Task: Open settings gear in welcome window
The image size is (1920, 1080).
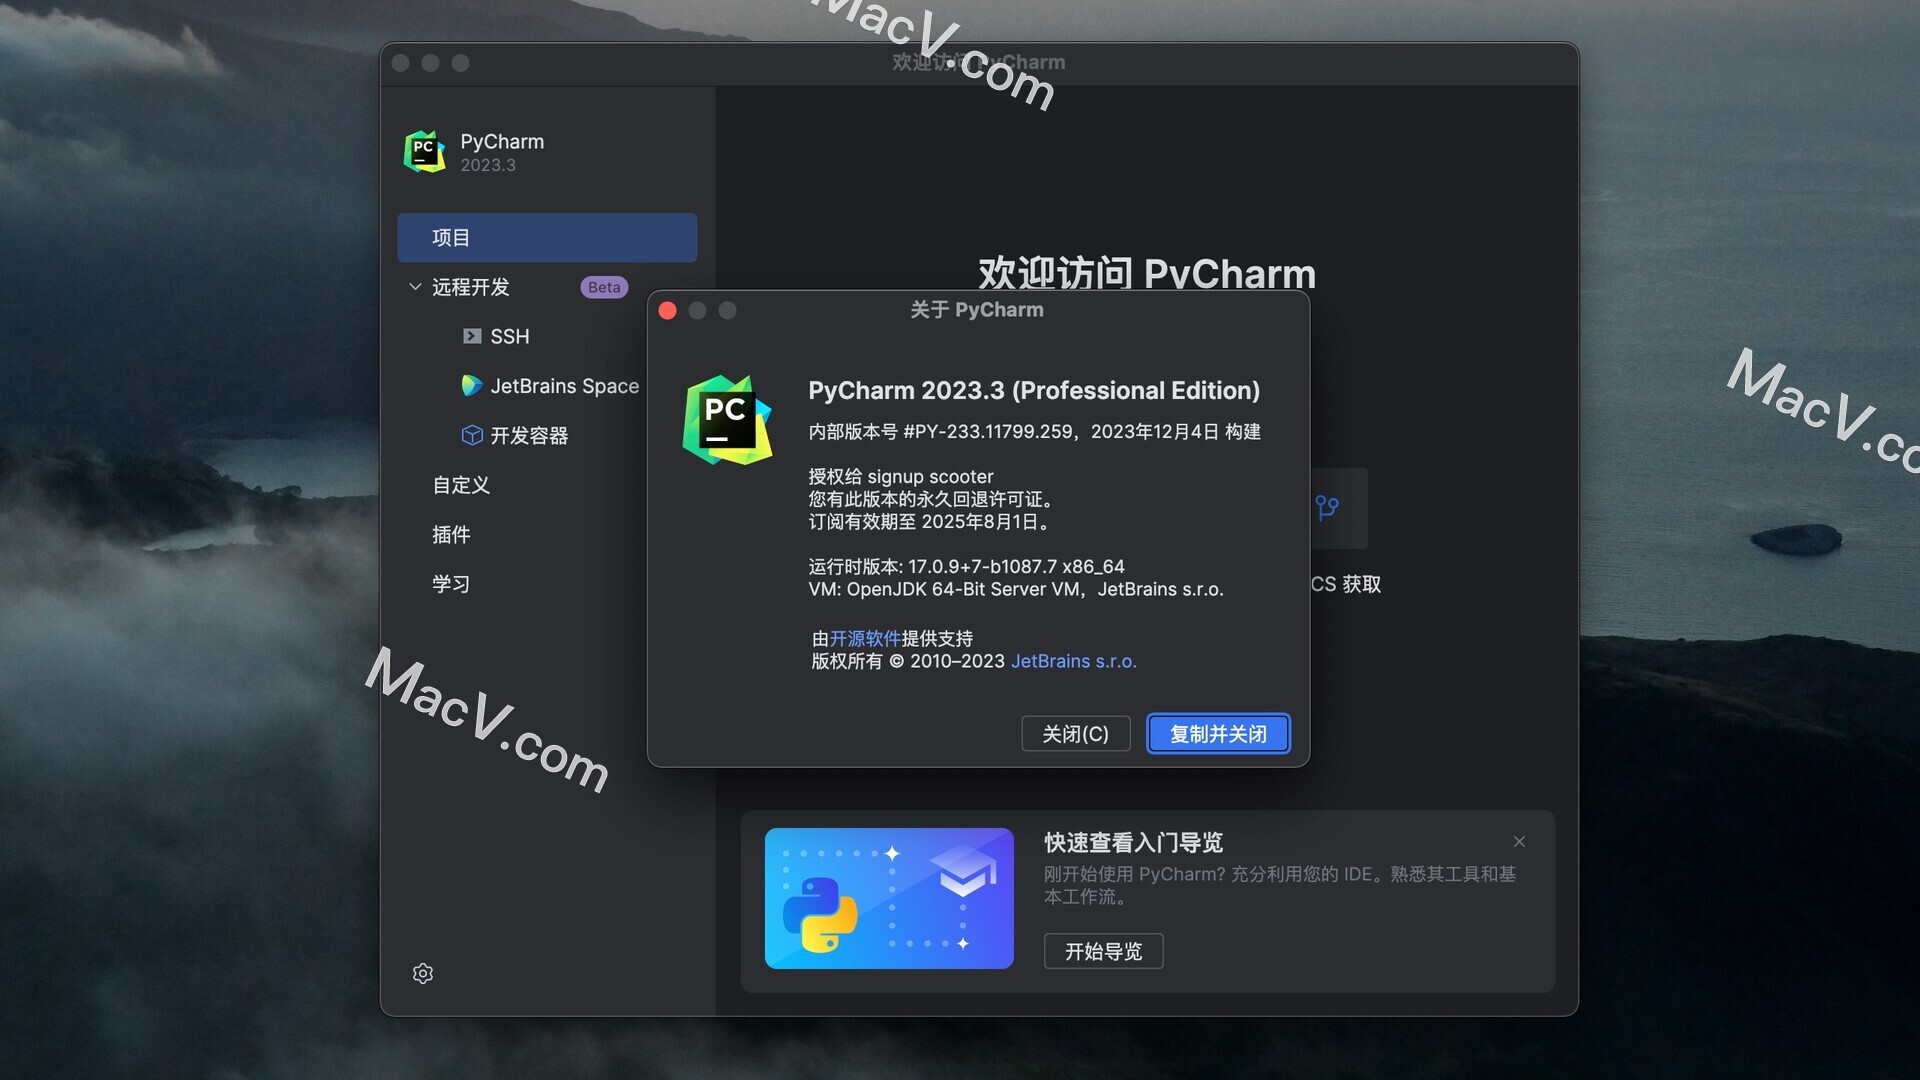Action: coord(423,973)
